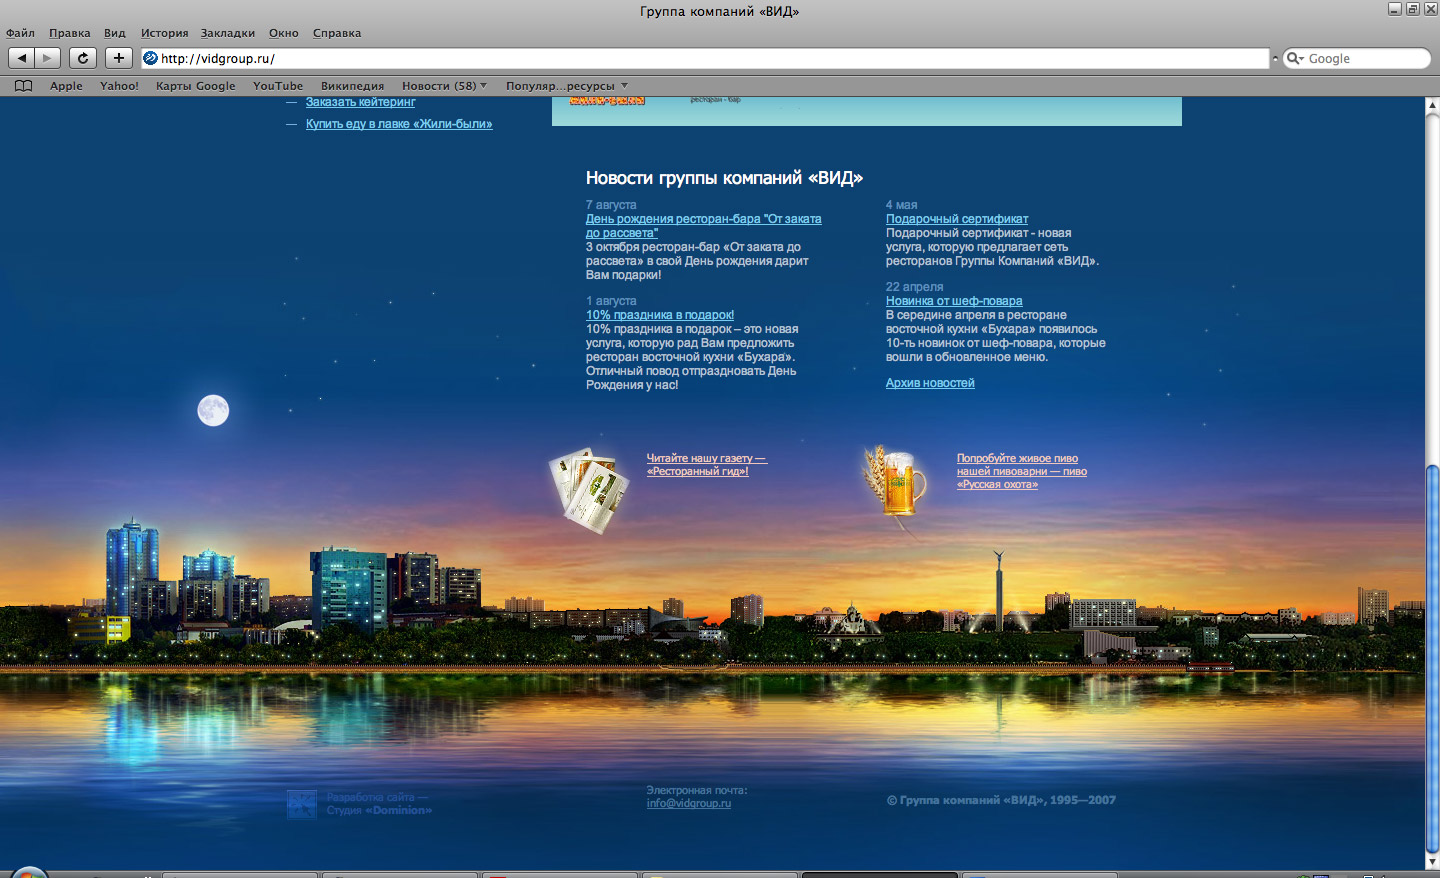Viewport: 1440px width, 878px height.
Task: Open the Подарочный сертификат news link
Action: (x=957, y=219)
